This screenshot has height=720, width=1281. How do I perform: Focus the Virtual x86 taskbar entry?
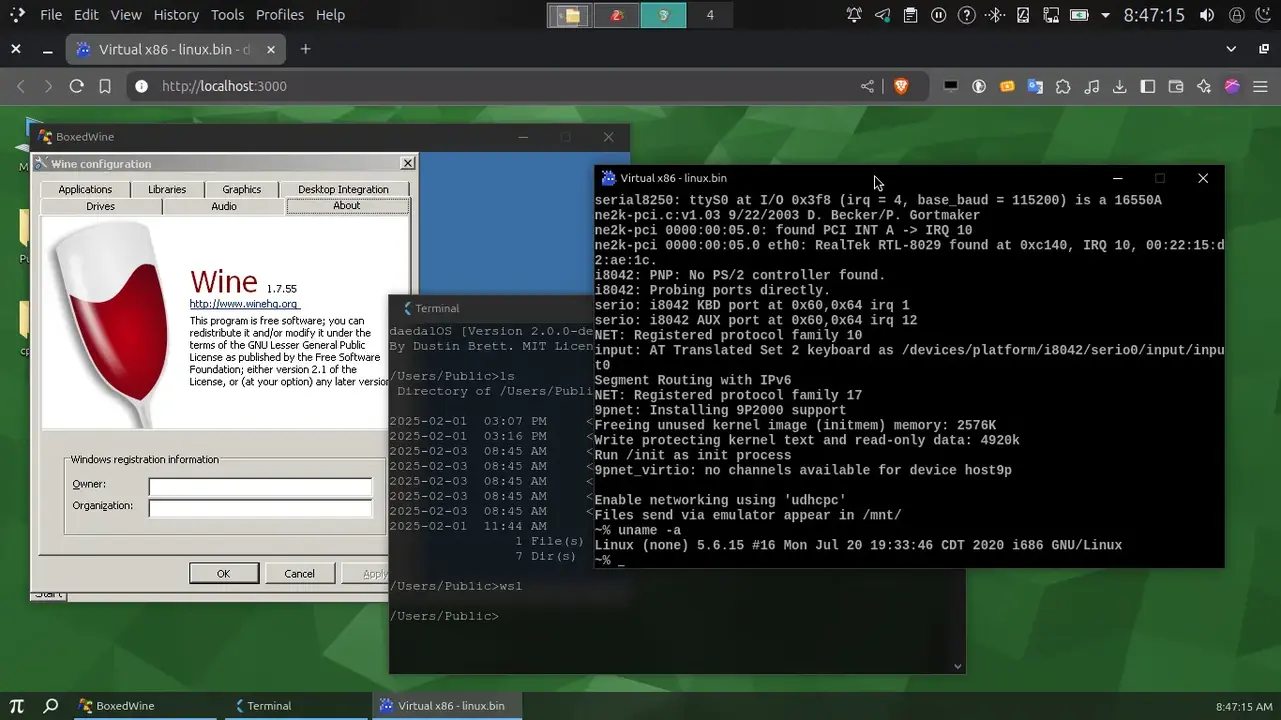click(x=447, y=706)
